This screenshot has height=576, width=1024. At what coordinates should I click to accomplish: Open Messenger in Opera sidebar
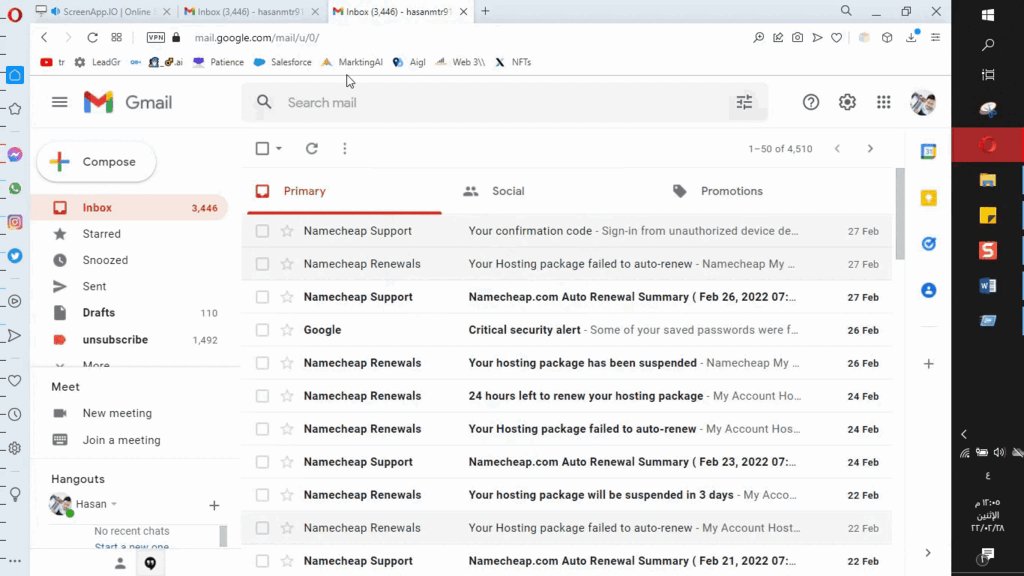point(15,155)
